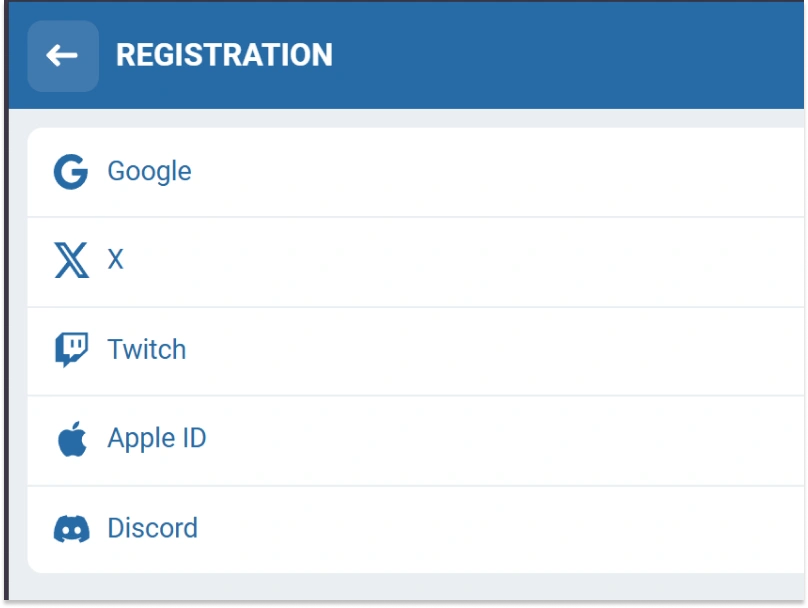Click the X logo icon
Viewport: 808px width, 608px height.
[71, 261]
